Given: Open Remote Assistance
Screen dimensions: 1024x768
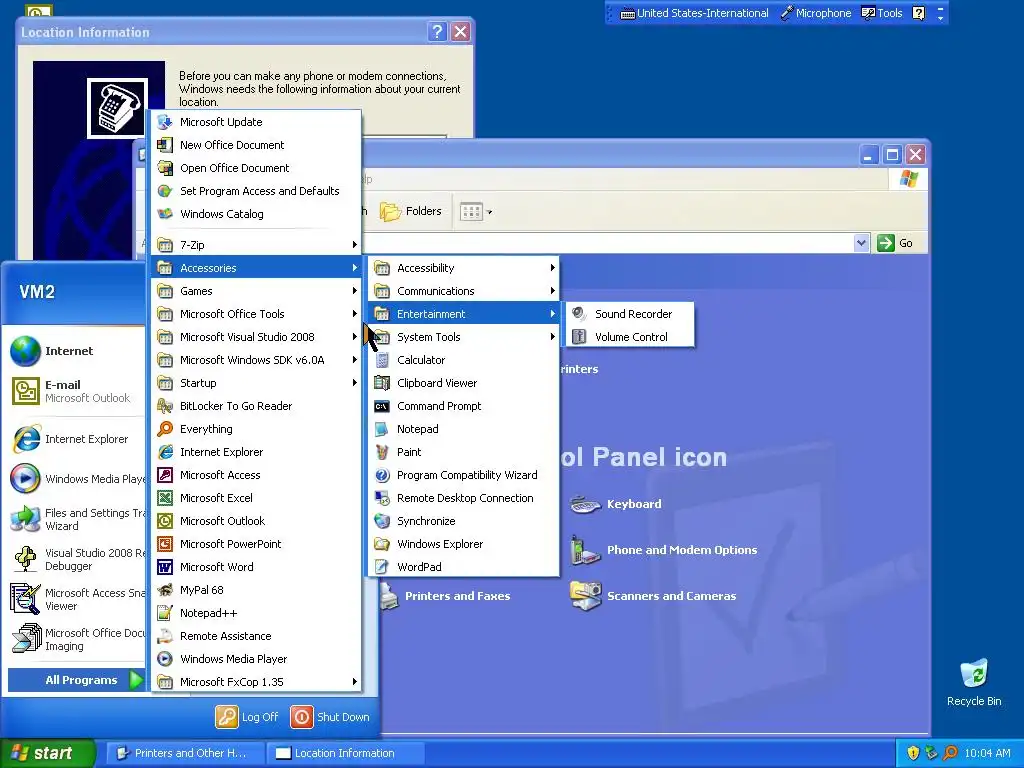Looking at the screenshot, I should tap(256, 636).
